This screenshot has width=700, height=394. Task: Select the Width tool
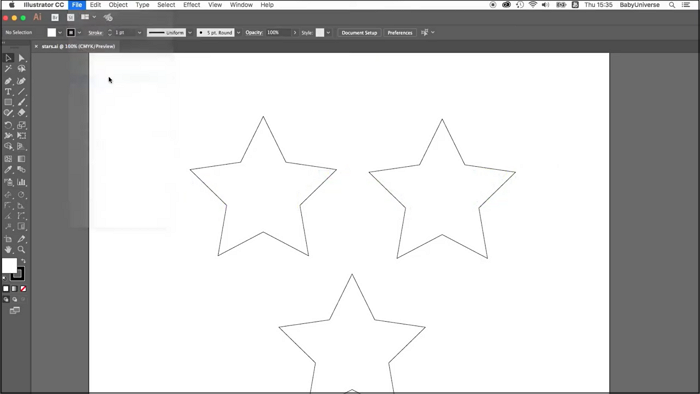tap(8, 136)
